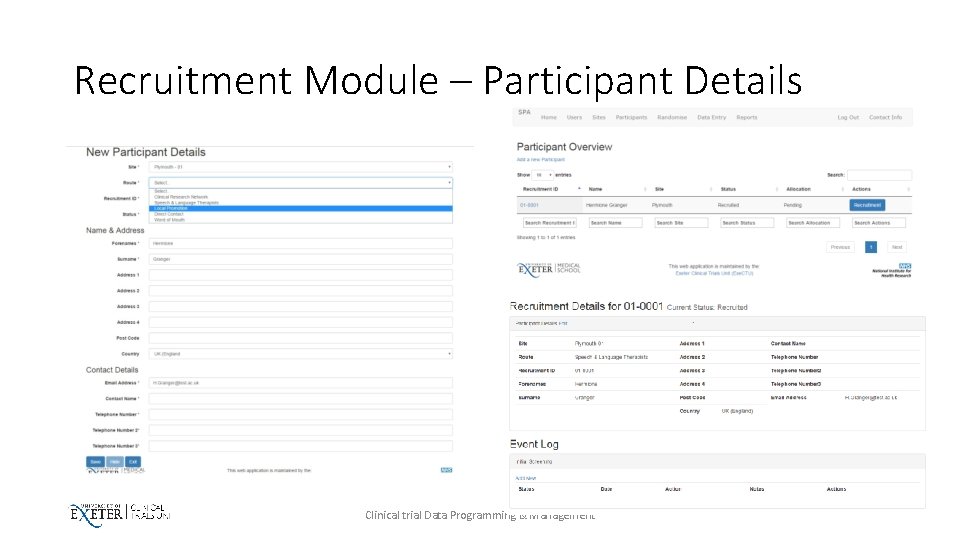Click the Next pagination button
The image size is (960, 540).
(897, 247)
